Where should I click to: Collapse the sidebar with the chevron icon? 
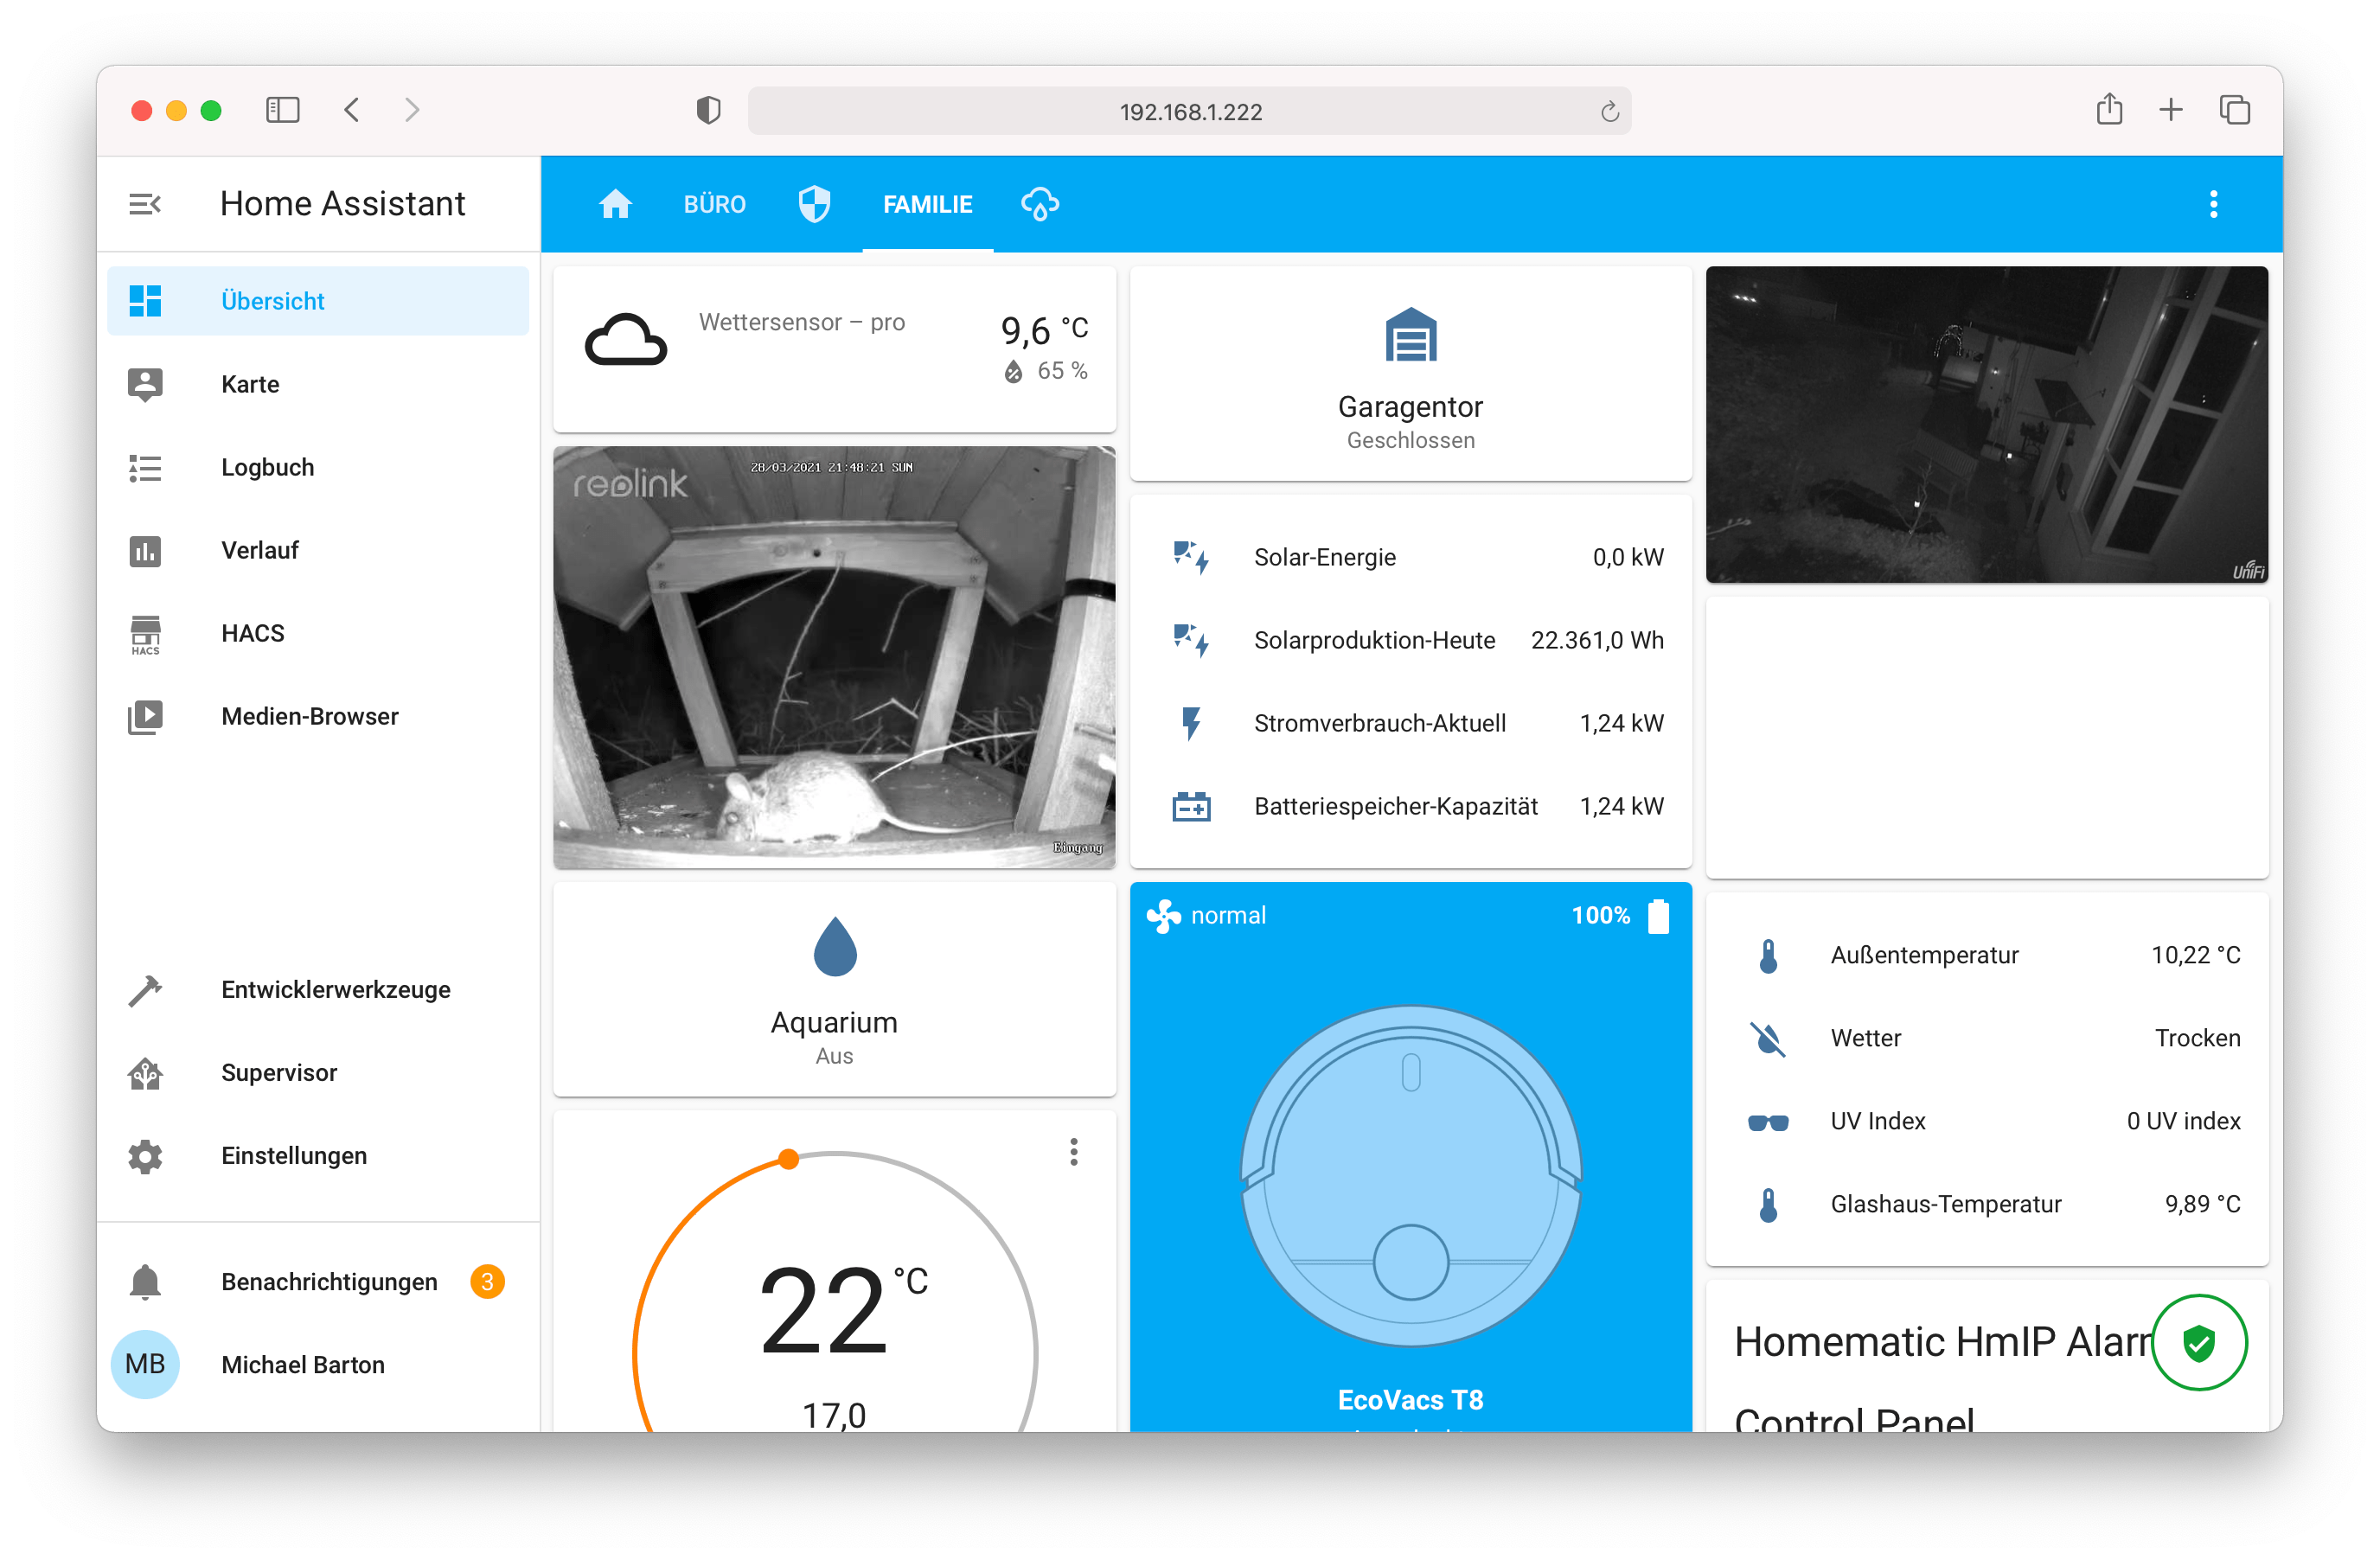pyautogui.click(x=146, y=203)
